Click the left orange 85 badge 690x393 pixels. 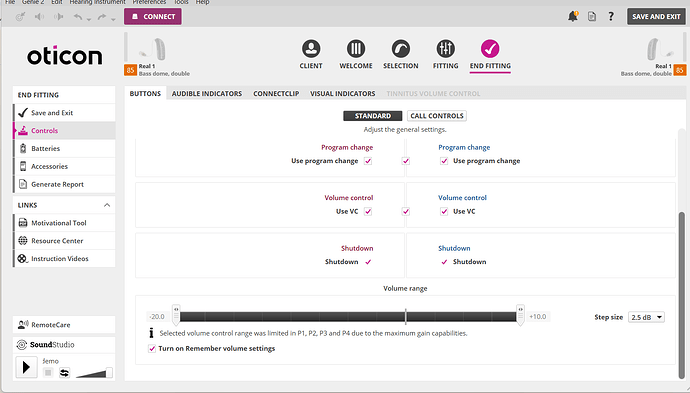[x=130, y=70]
